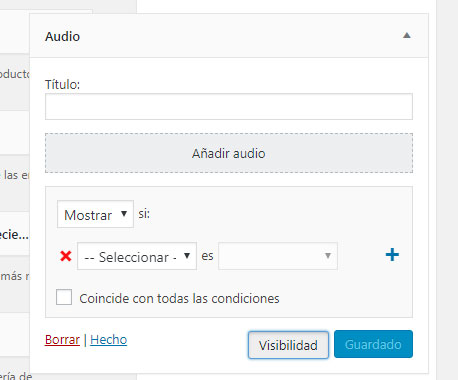Viewport: 458px width, 380px height.
Task: Open the -- Seleccionar -- condition dropdown
Action: tap(137, 256)
